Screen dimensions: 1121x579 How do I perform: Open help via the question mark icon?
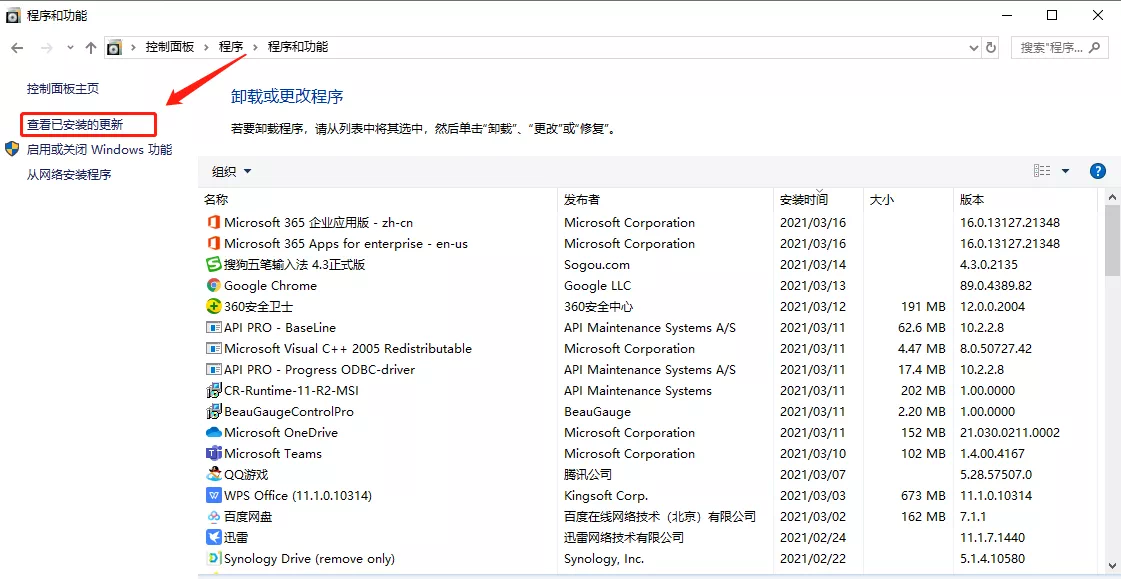pos(1098,170)
